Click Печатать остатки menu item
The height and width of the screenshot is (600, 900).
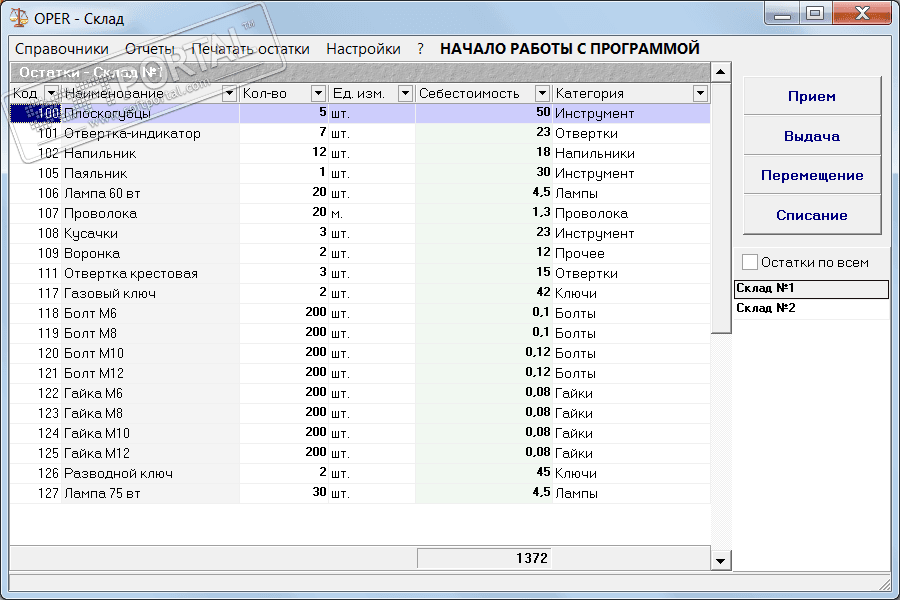click(x=250, y=49)
